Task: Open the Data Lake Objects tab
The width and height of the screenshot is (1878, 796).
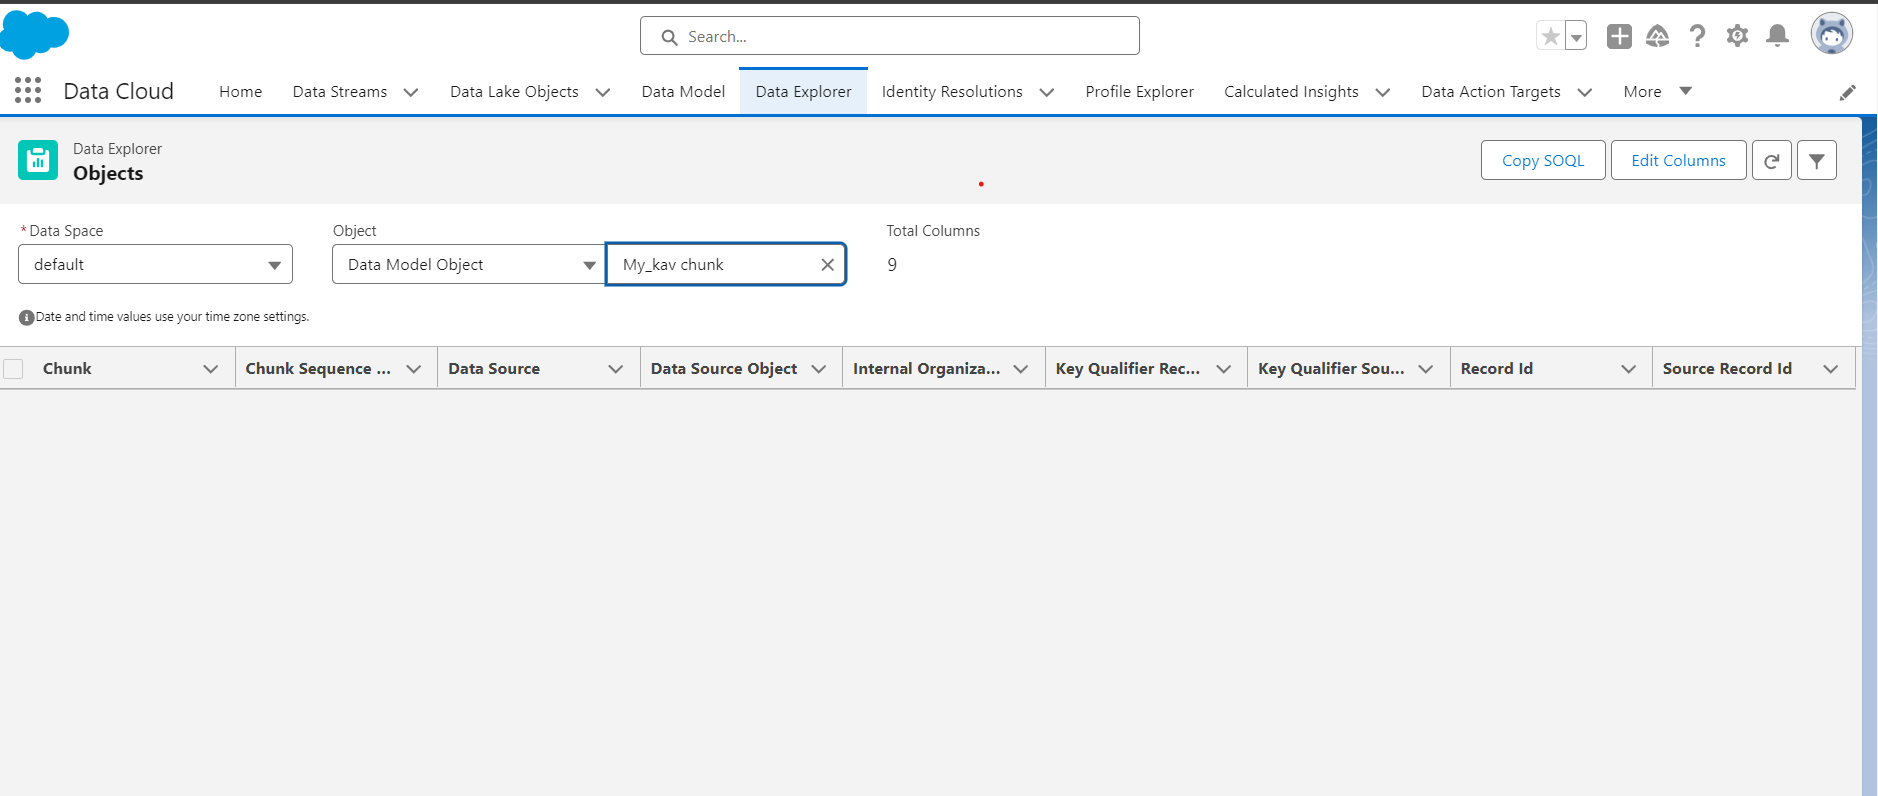Action: click(514, 92)
